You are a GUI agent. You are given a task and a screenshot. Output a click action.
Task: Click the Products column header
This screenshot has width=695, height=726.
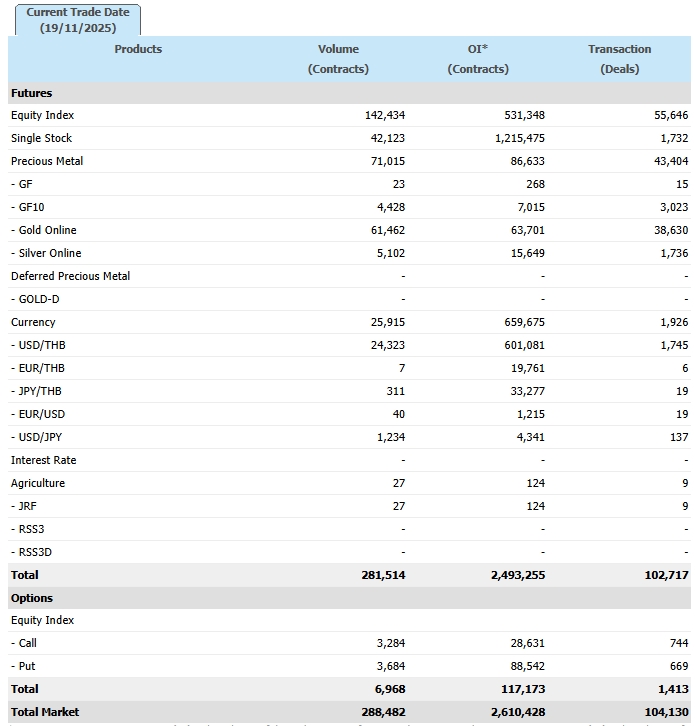click(138, 49)
